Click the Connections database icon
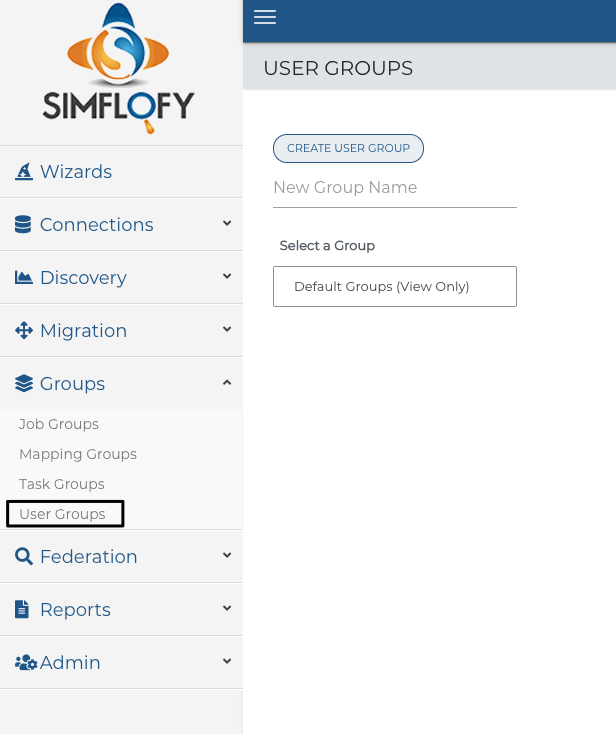The width and height of the screenshot is (616, 734). click(23, 224)
